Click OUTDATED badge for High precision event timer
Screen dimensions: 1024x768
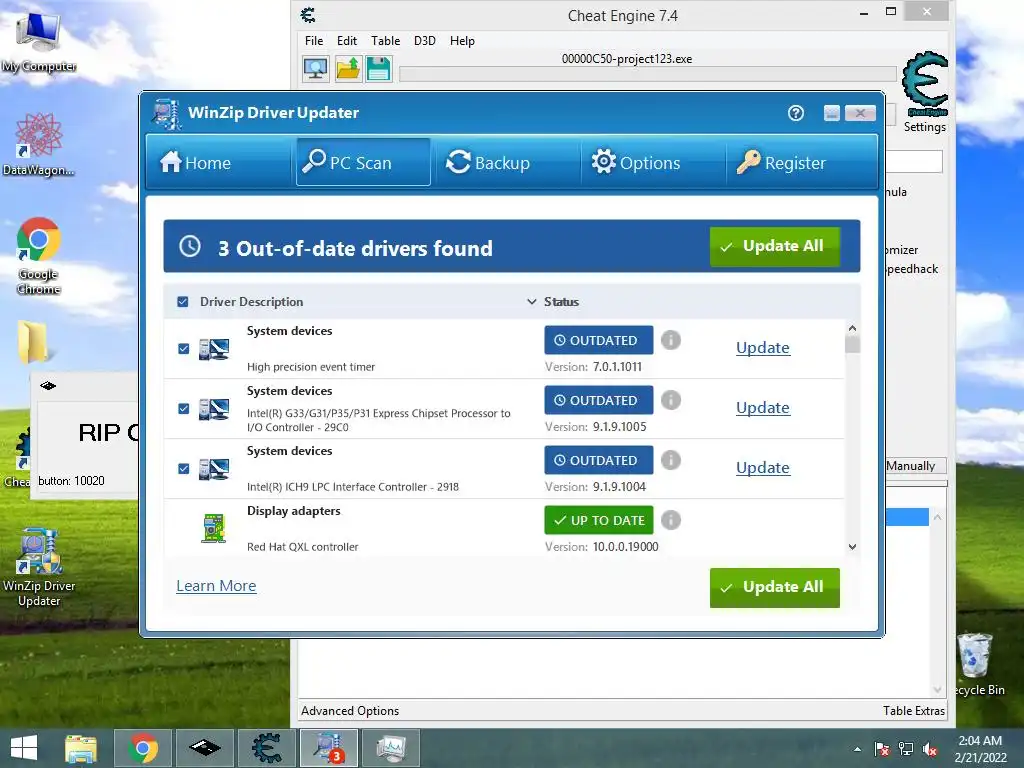(598, 340)
